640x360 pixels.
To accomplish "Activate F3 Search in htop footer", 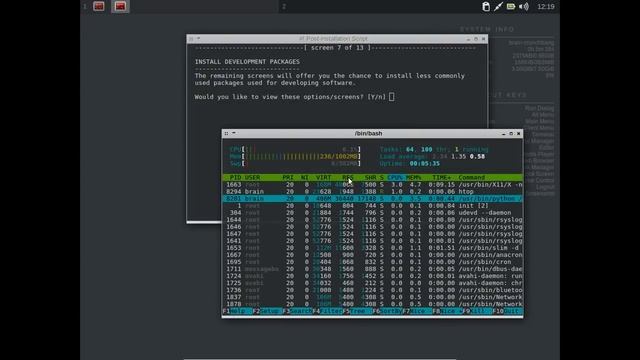I will pos(298,311).
